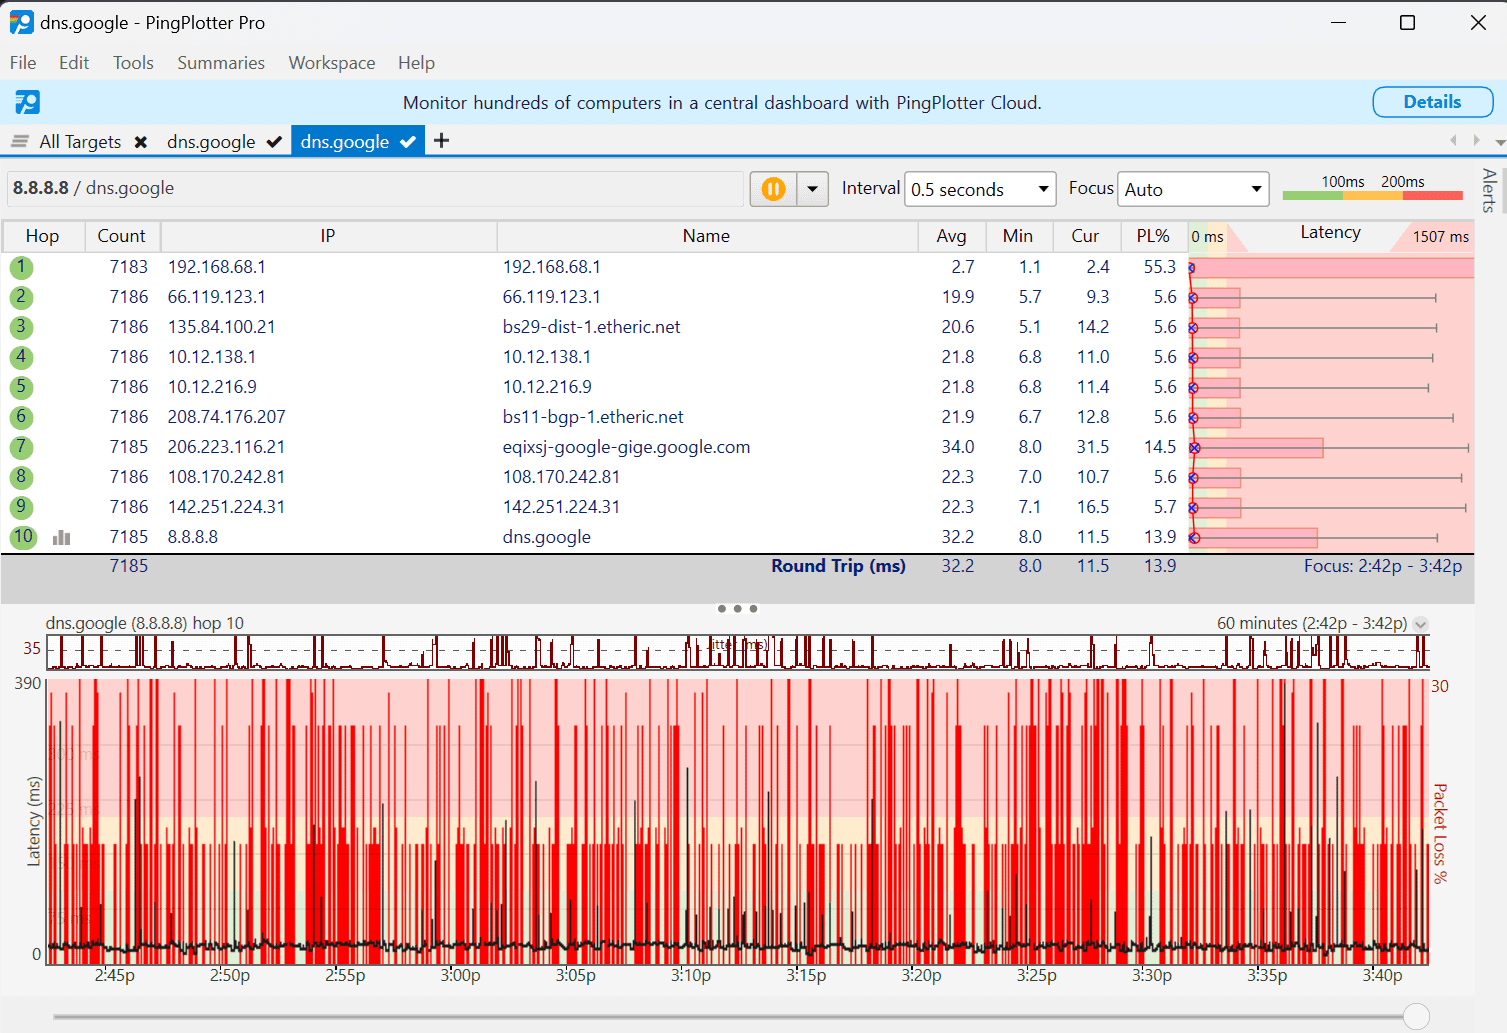Click the PL% column header
Viewport: 1507px width, 1033px height.
point(1153,236)
